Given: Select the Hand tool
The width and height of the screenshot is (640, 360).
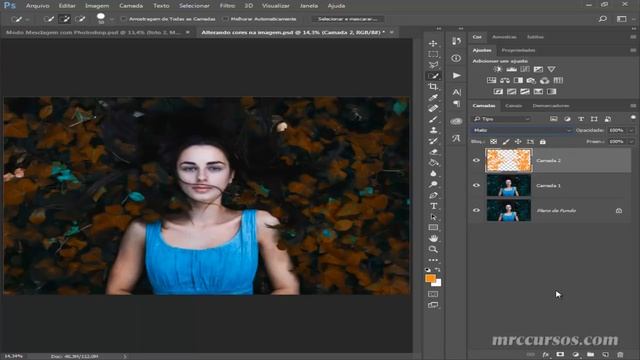Looking at the screenshot, I should (433, 238).
